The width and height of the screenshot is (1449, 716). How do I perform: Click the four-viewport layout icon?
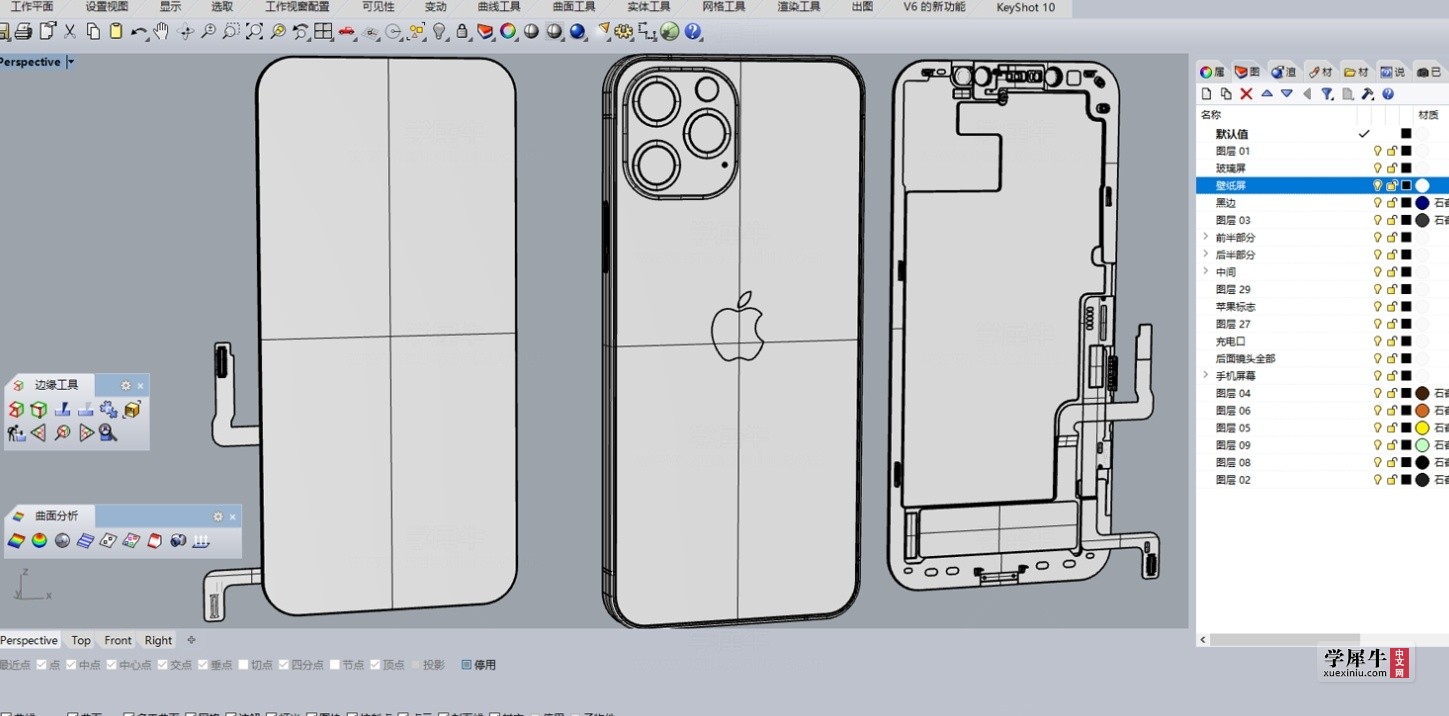click(323, 32)
